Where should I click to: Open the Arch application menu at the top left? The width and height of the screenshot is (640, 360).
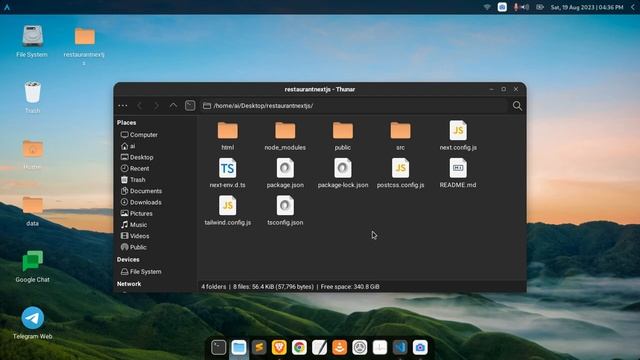[x=7, y=7]
